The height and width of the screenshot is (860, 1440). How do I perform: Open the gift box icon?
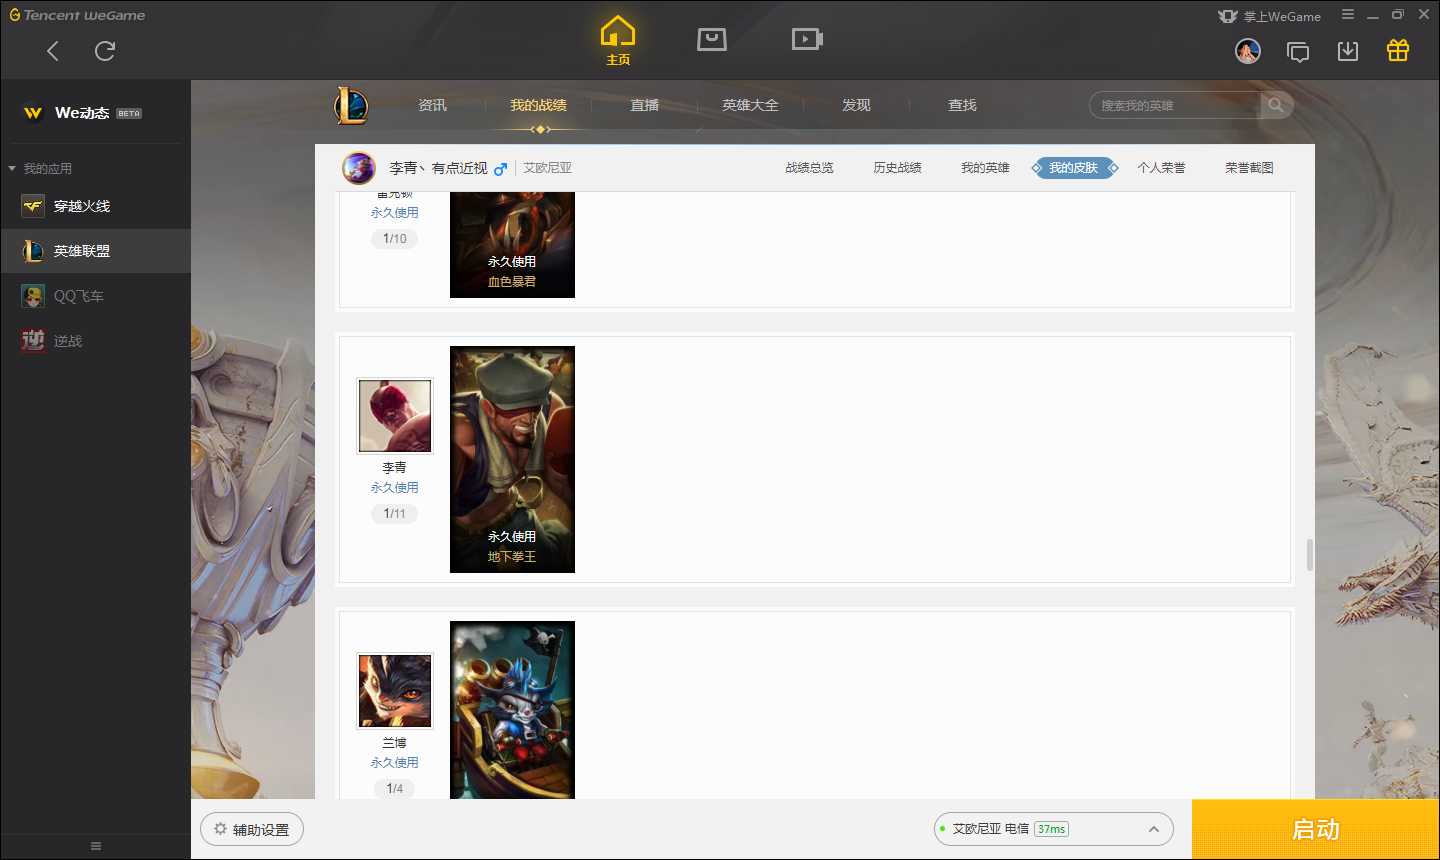tap(1398, 50)
